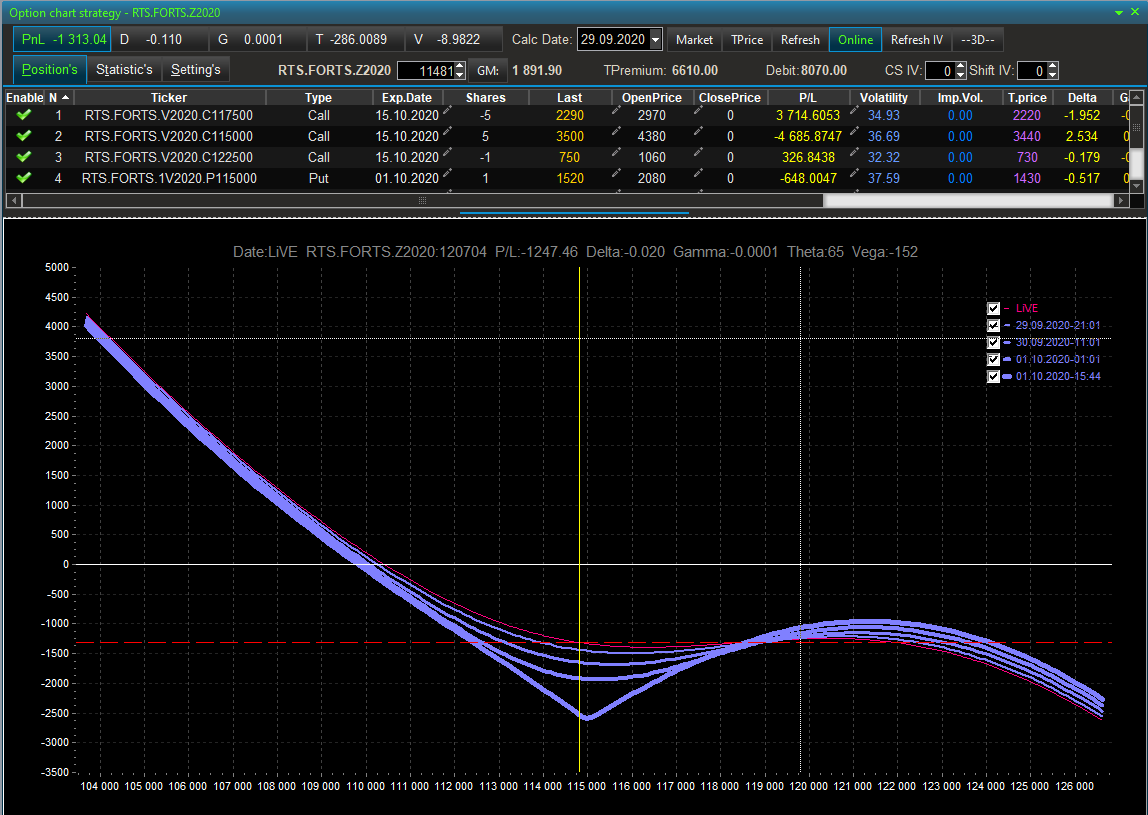Viewport: 1148px width, 815px height.
Task: Uncheck the LIVE curve legend checkbox
Action: [993, 309]
